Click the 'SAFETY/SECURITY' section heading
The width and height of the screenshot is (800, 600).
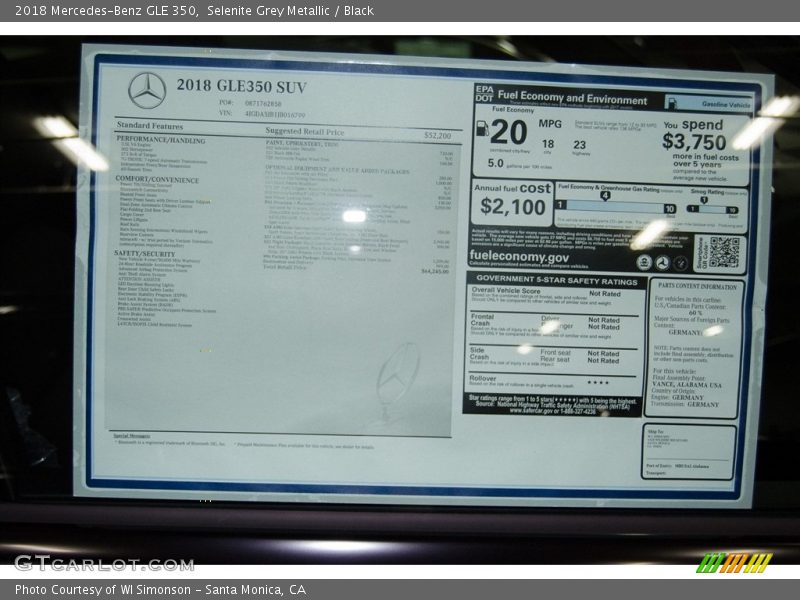(144, 254)
